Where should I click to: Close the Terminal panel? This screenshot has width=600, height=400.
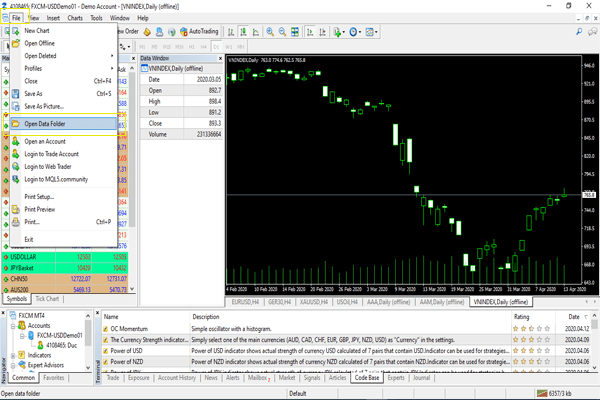tap(98, 313)
